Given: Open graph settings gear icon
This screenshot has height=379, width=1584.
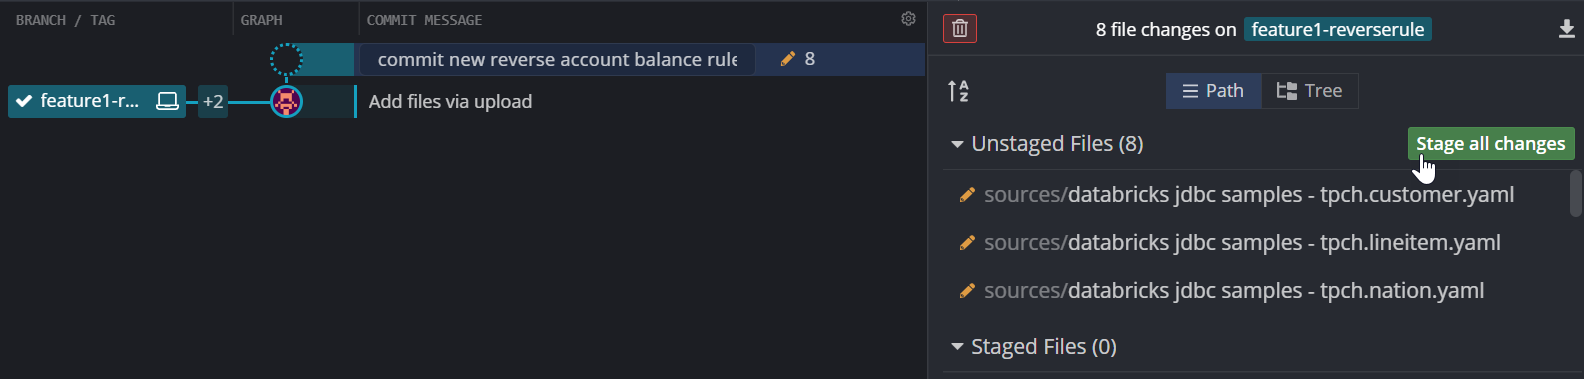Looking at the screenshot, I should tap(908, 19).
